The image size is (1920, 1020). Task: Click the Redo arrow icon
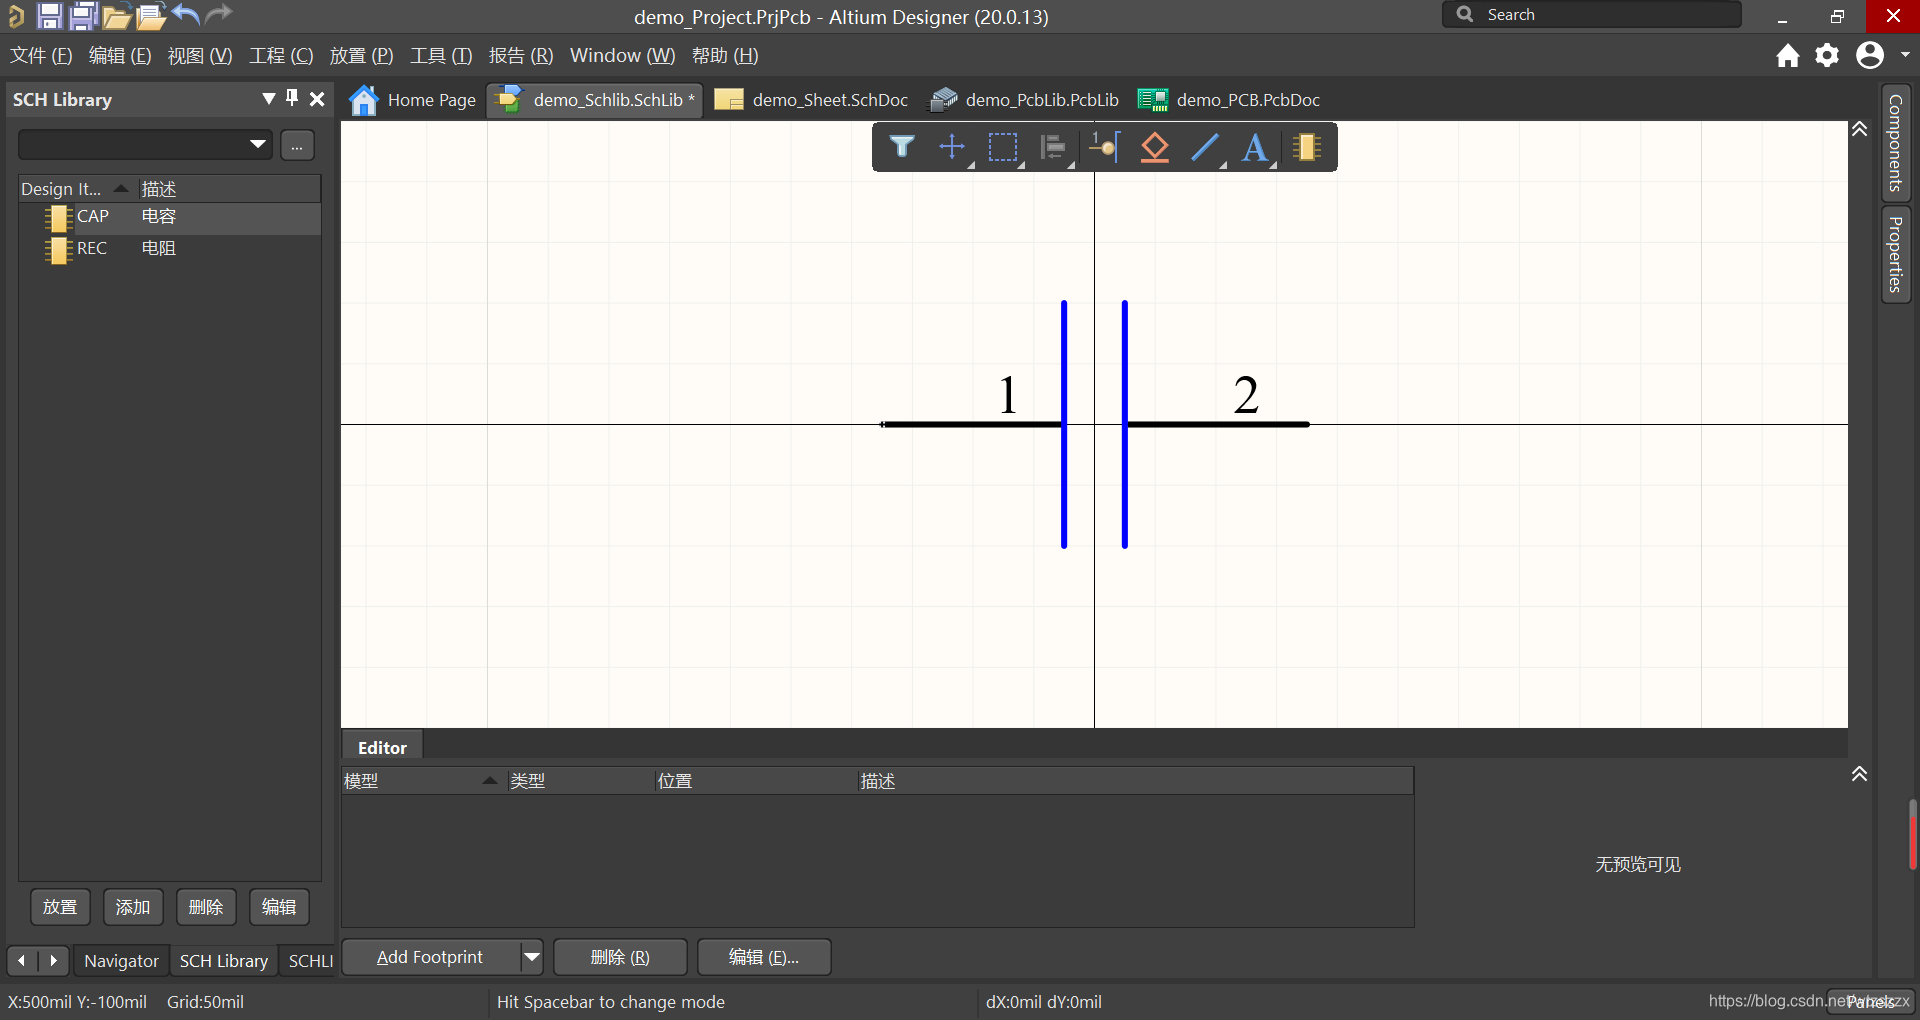click(x=218, y=14)
